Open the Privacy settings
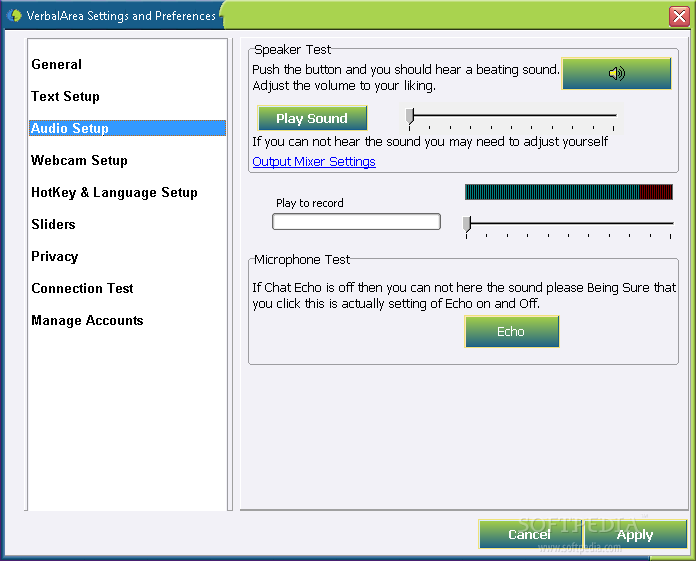 [x=55, y=257]
